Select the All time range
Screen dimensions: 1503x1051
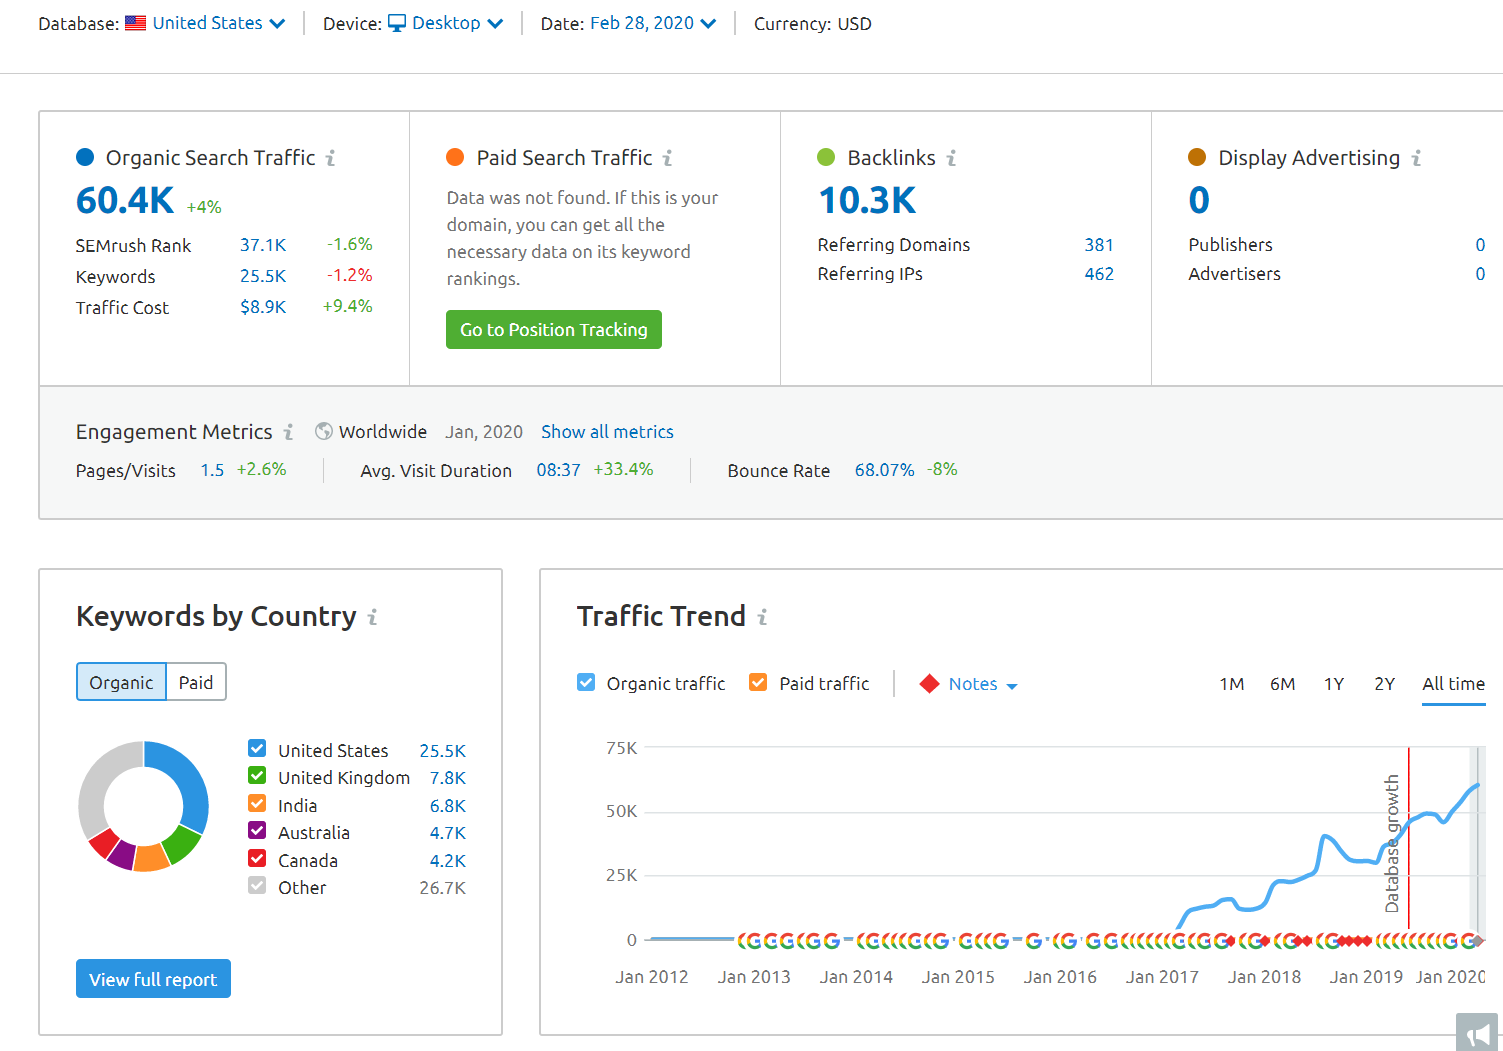(1454, 684)
